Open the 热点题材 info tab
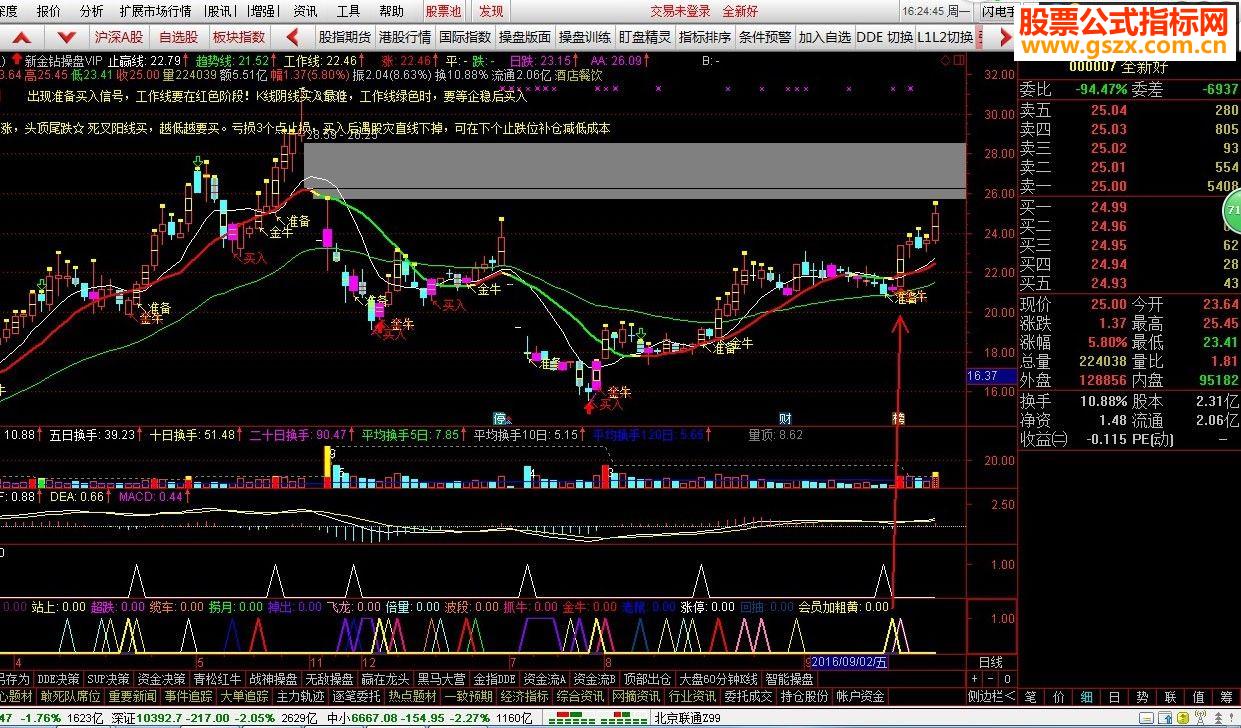Screen dimensions: 1241x728 click(413, 696)
